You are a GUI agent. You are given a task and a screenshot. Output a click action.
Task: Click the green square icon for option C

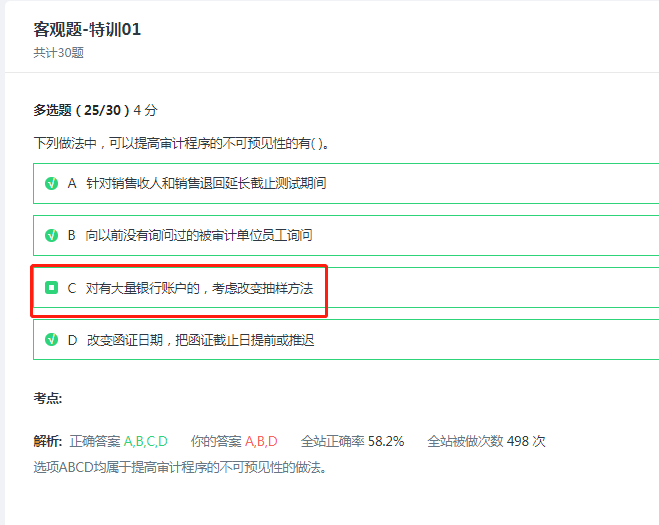[51, 288]
